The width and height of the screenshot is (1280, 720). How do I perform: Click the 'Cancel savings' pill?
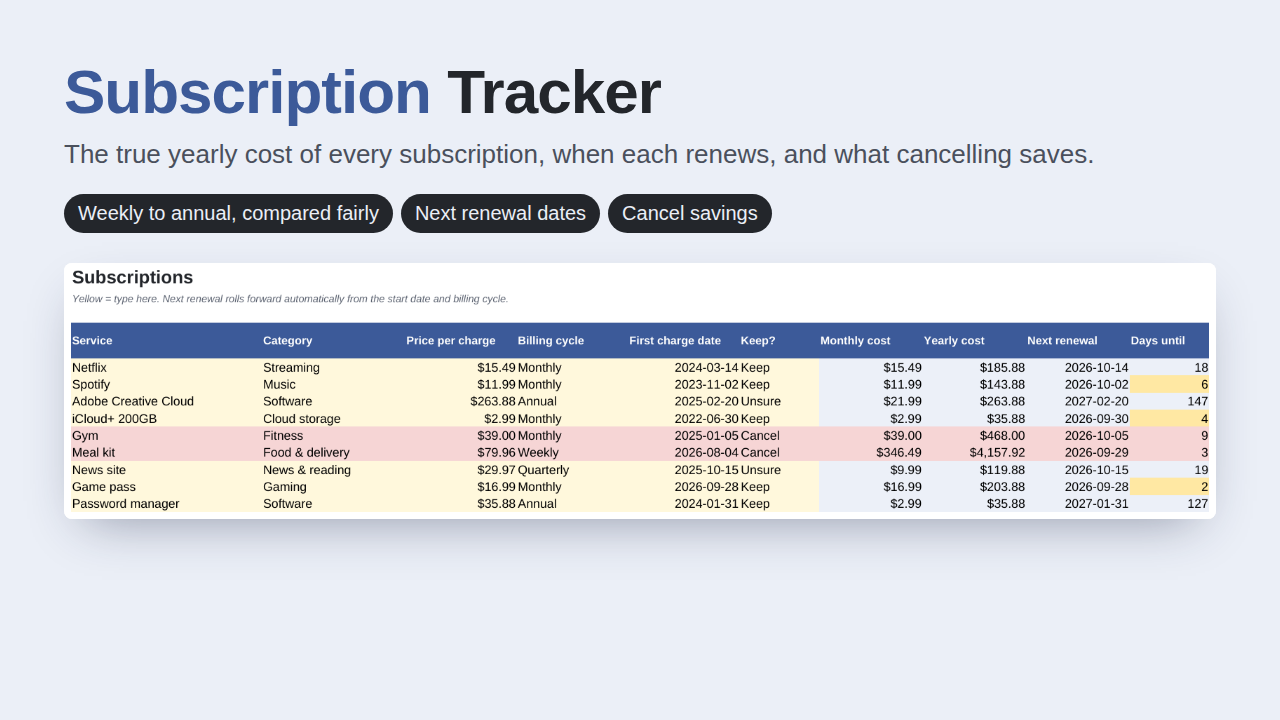pyautogui.click(x=690, y=213)
